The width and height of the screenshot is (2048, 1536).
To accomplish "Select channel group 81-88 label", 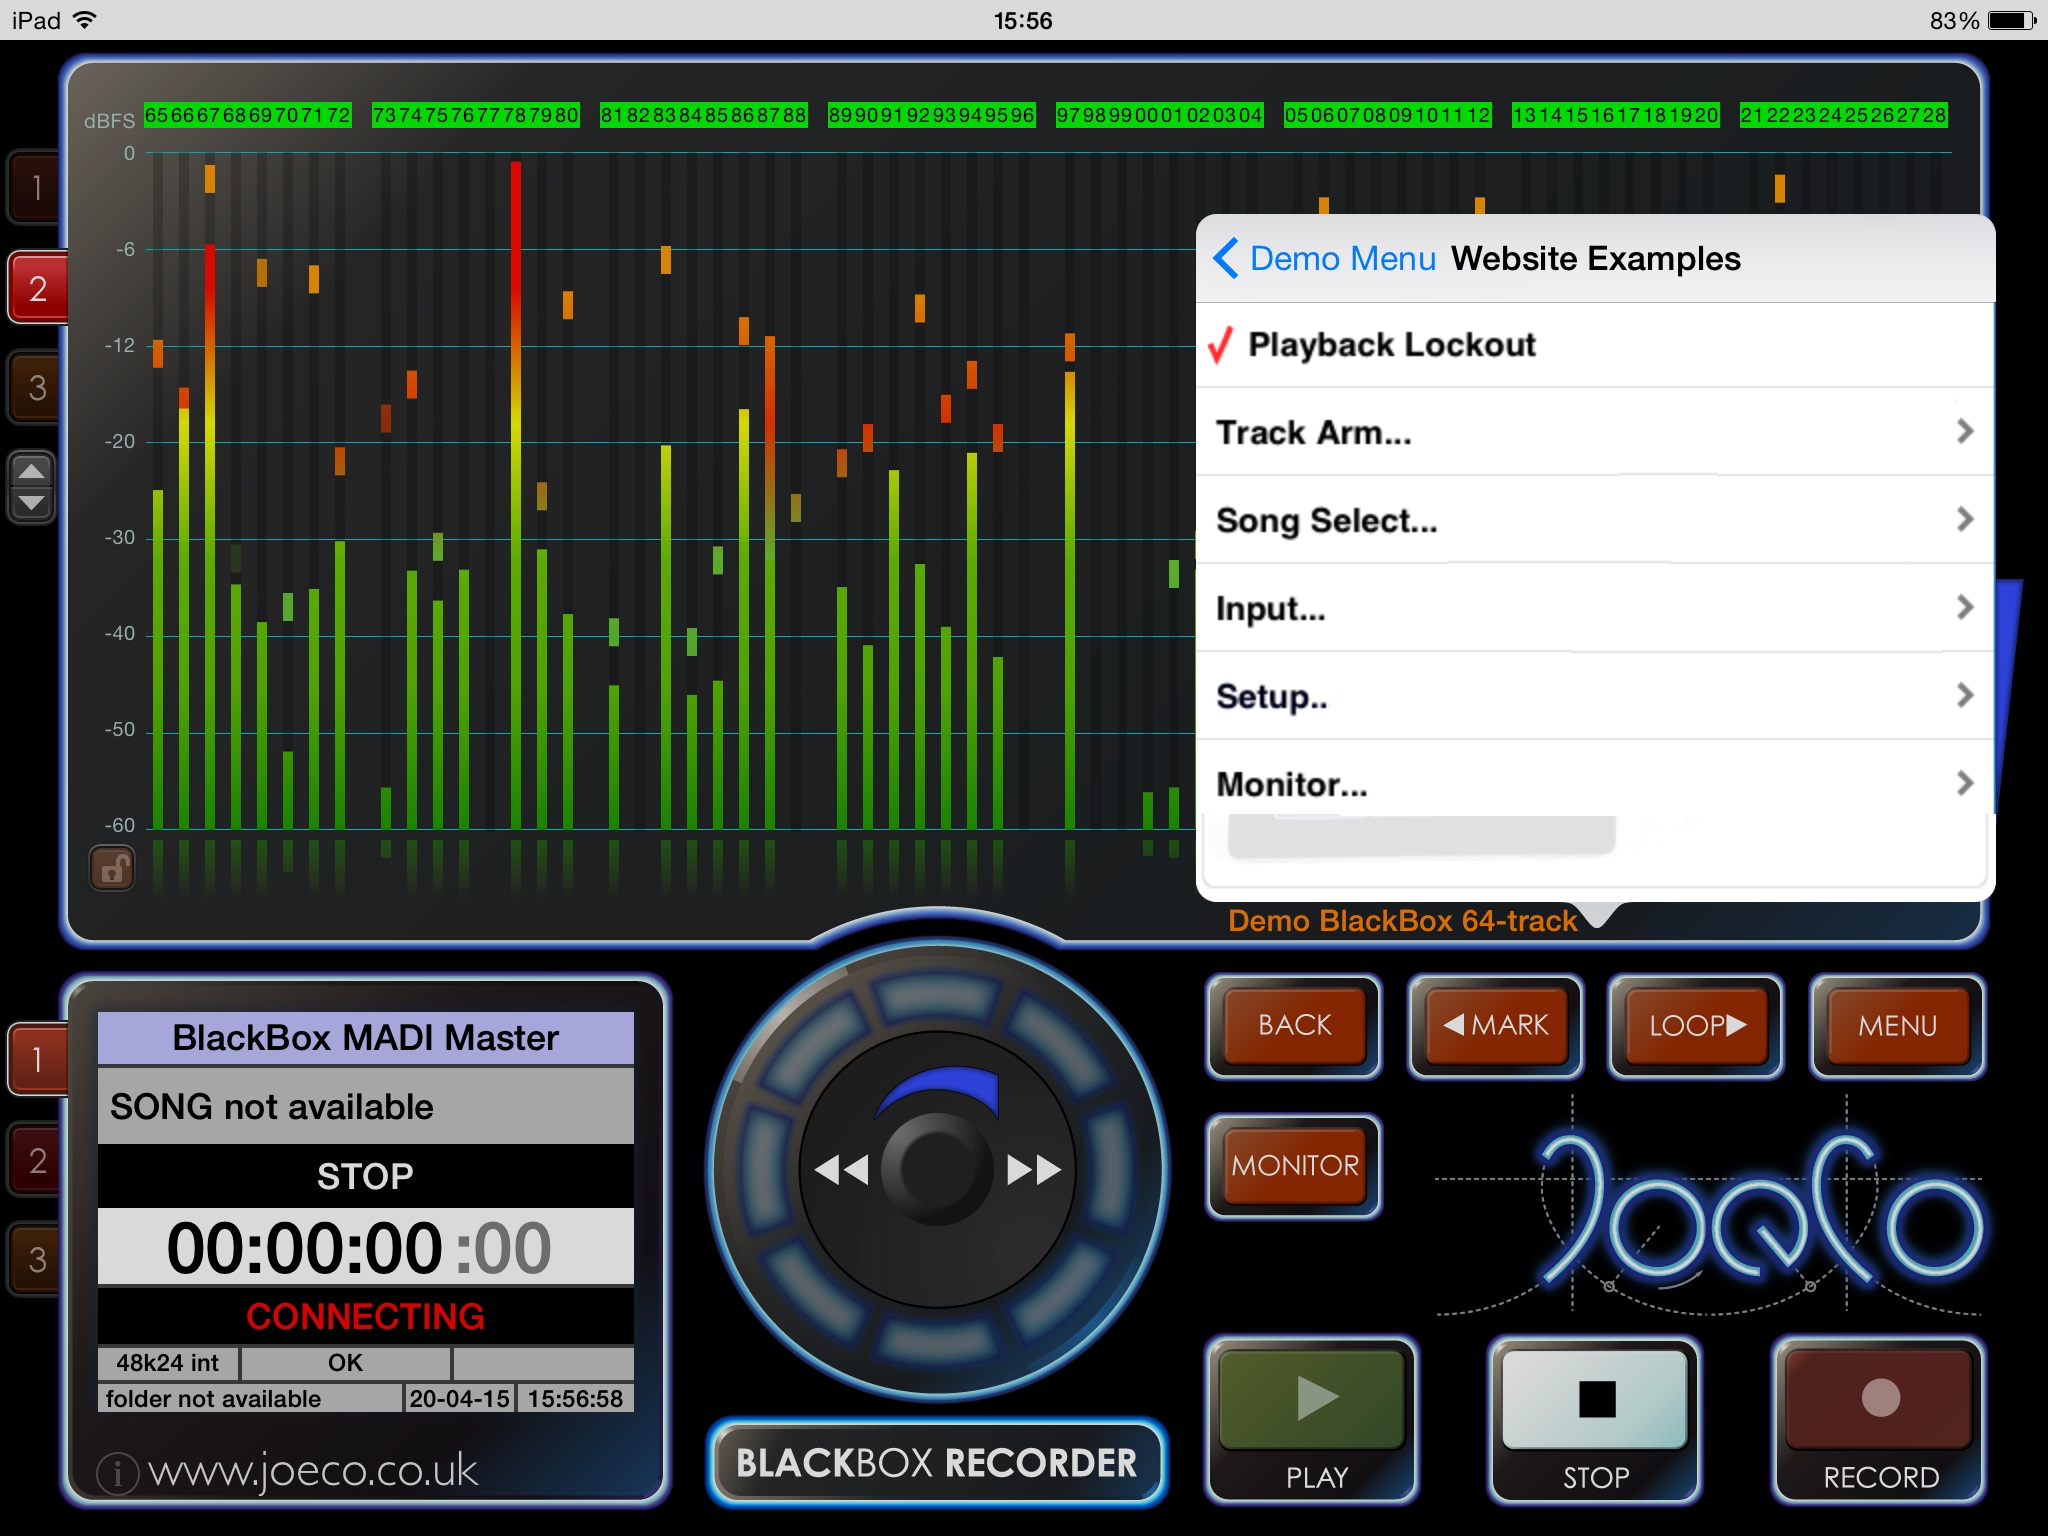I will coord(704,115).
